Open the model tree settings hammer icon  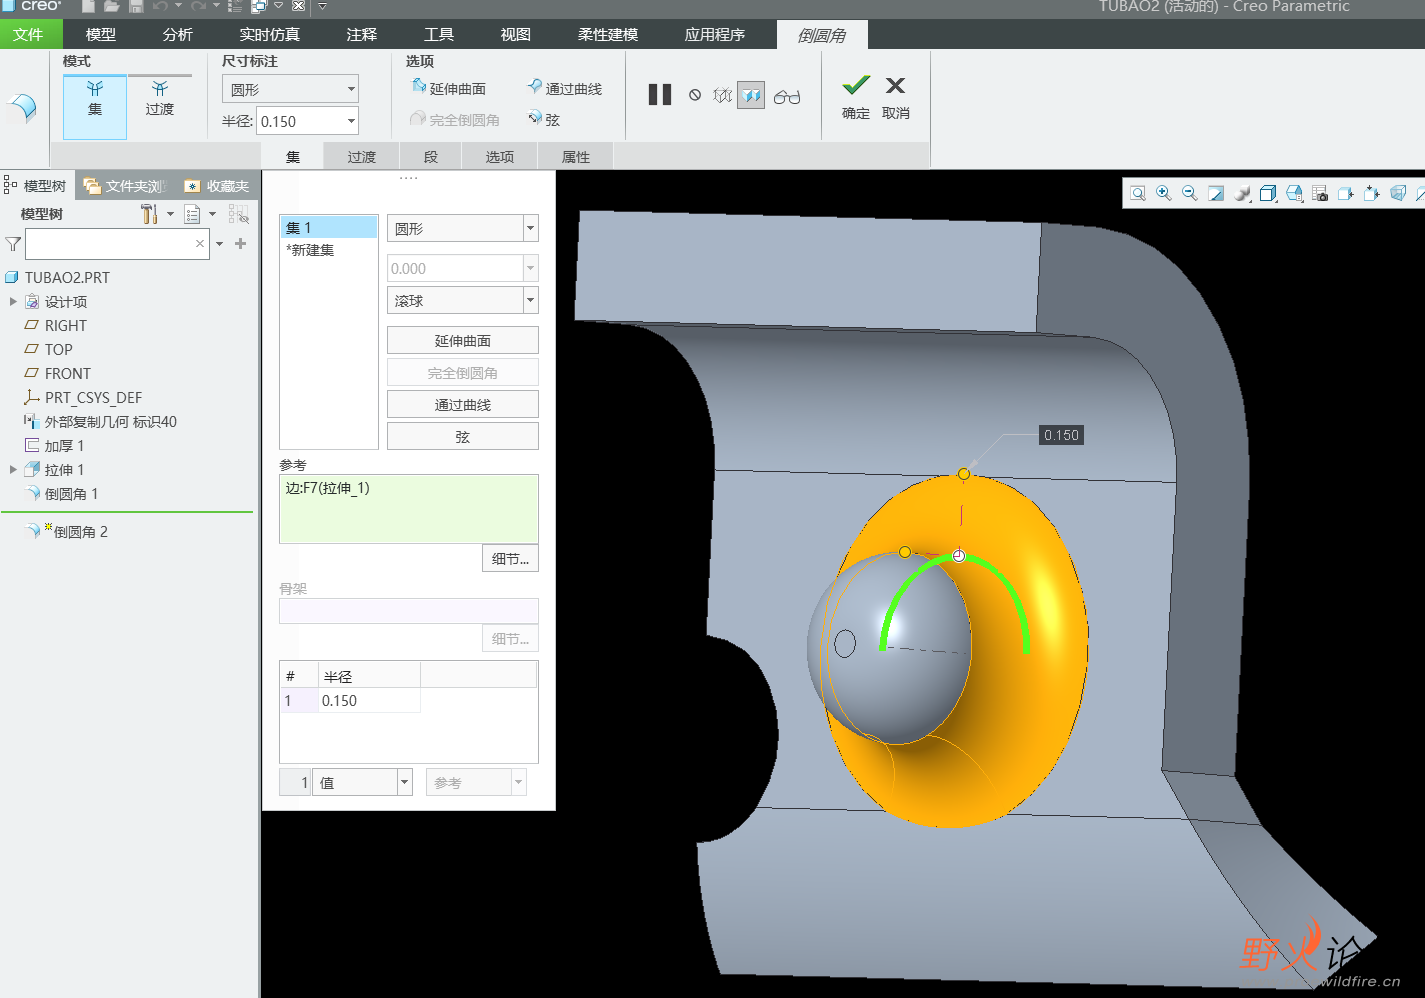[149, 213]
